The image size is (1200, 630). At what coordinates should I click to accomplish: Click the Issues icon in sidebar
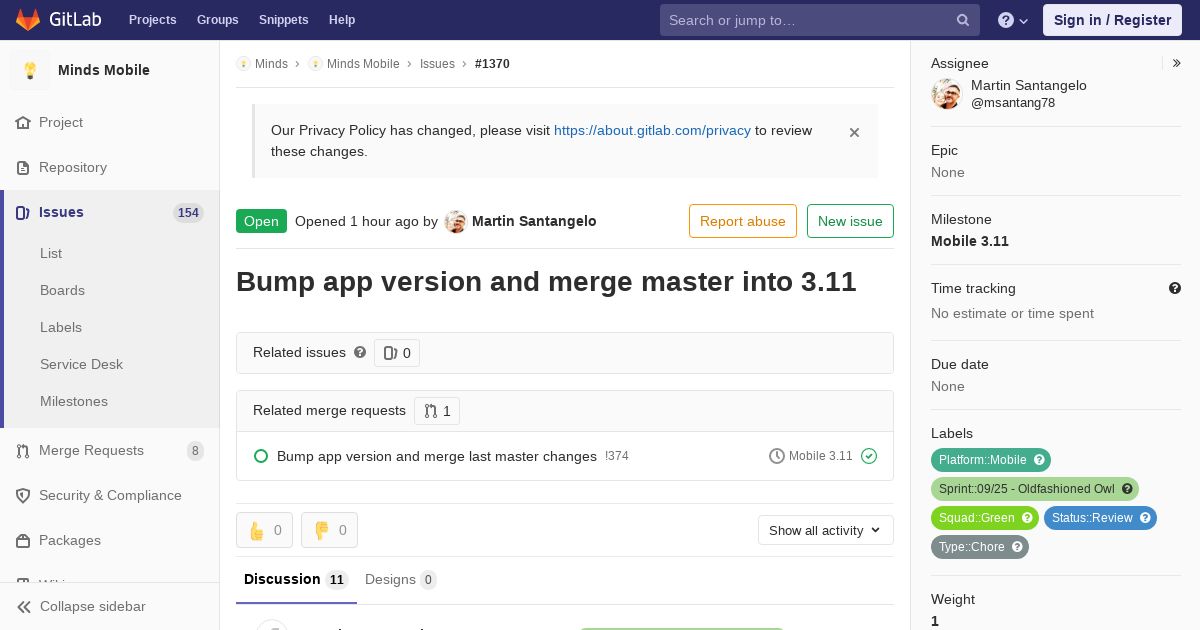pyautogui.click(x=23, y=212)
